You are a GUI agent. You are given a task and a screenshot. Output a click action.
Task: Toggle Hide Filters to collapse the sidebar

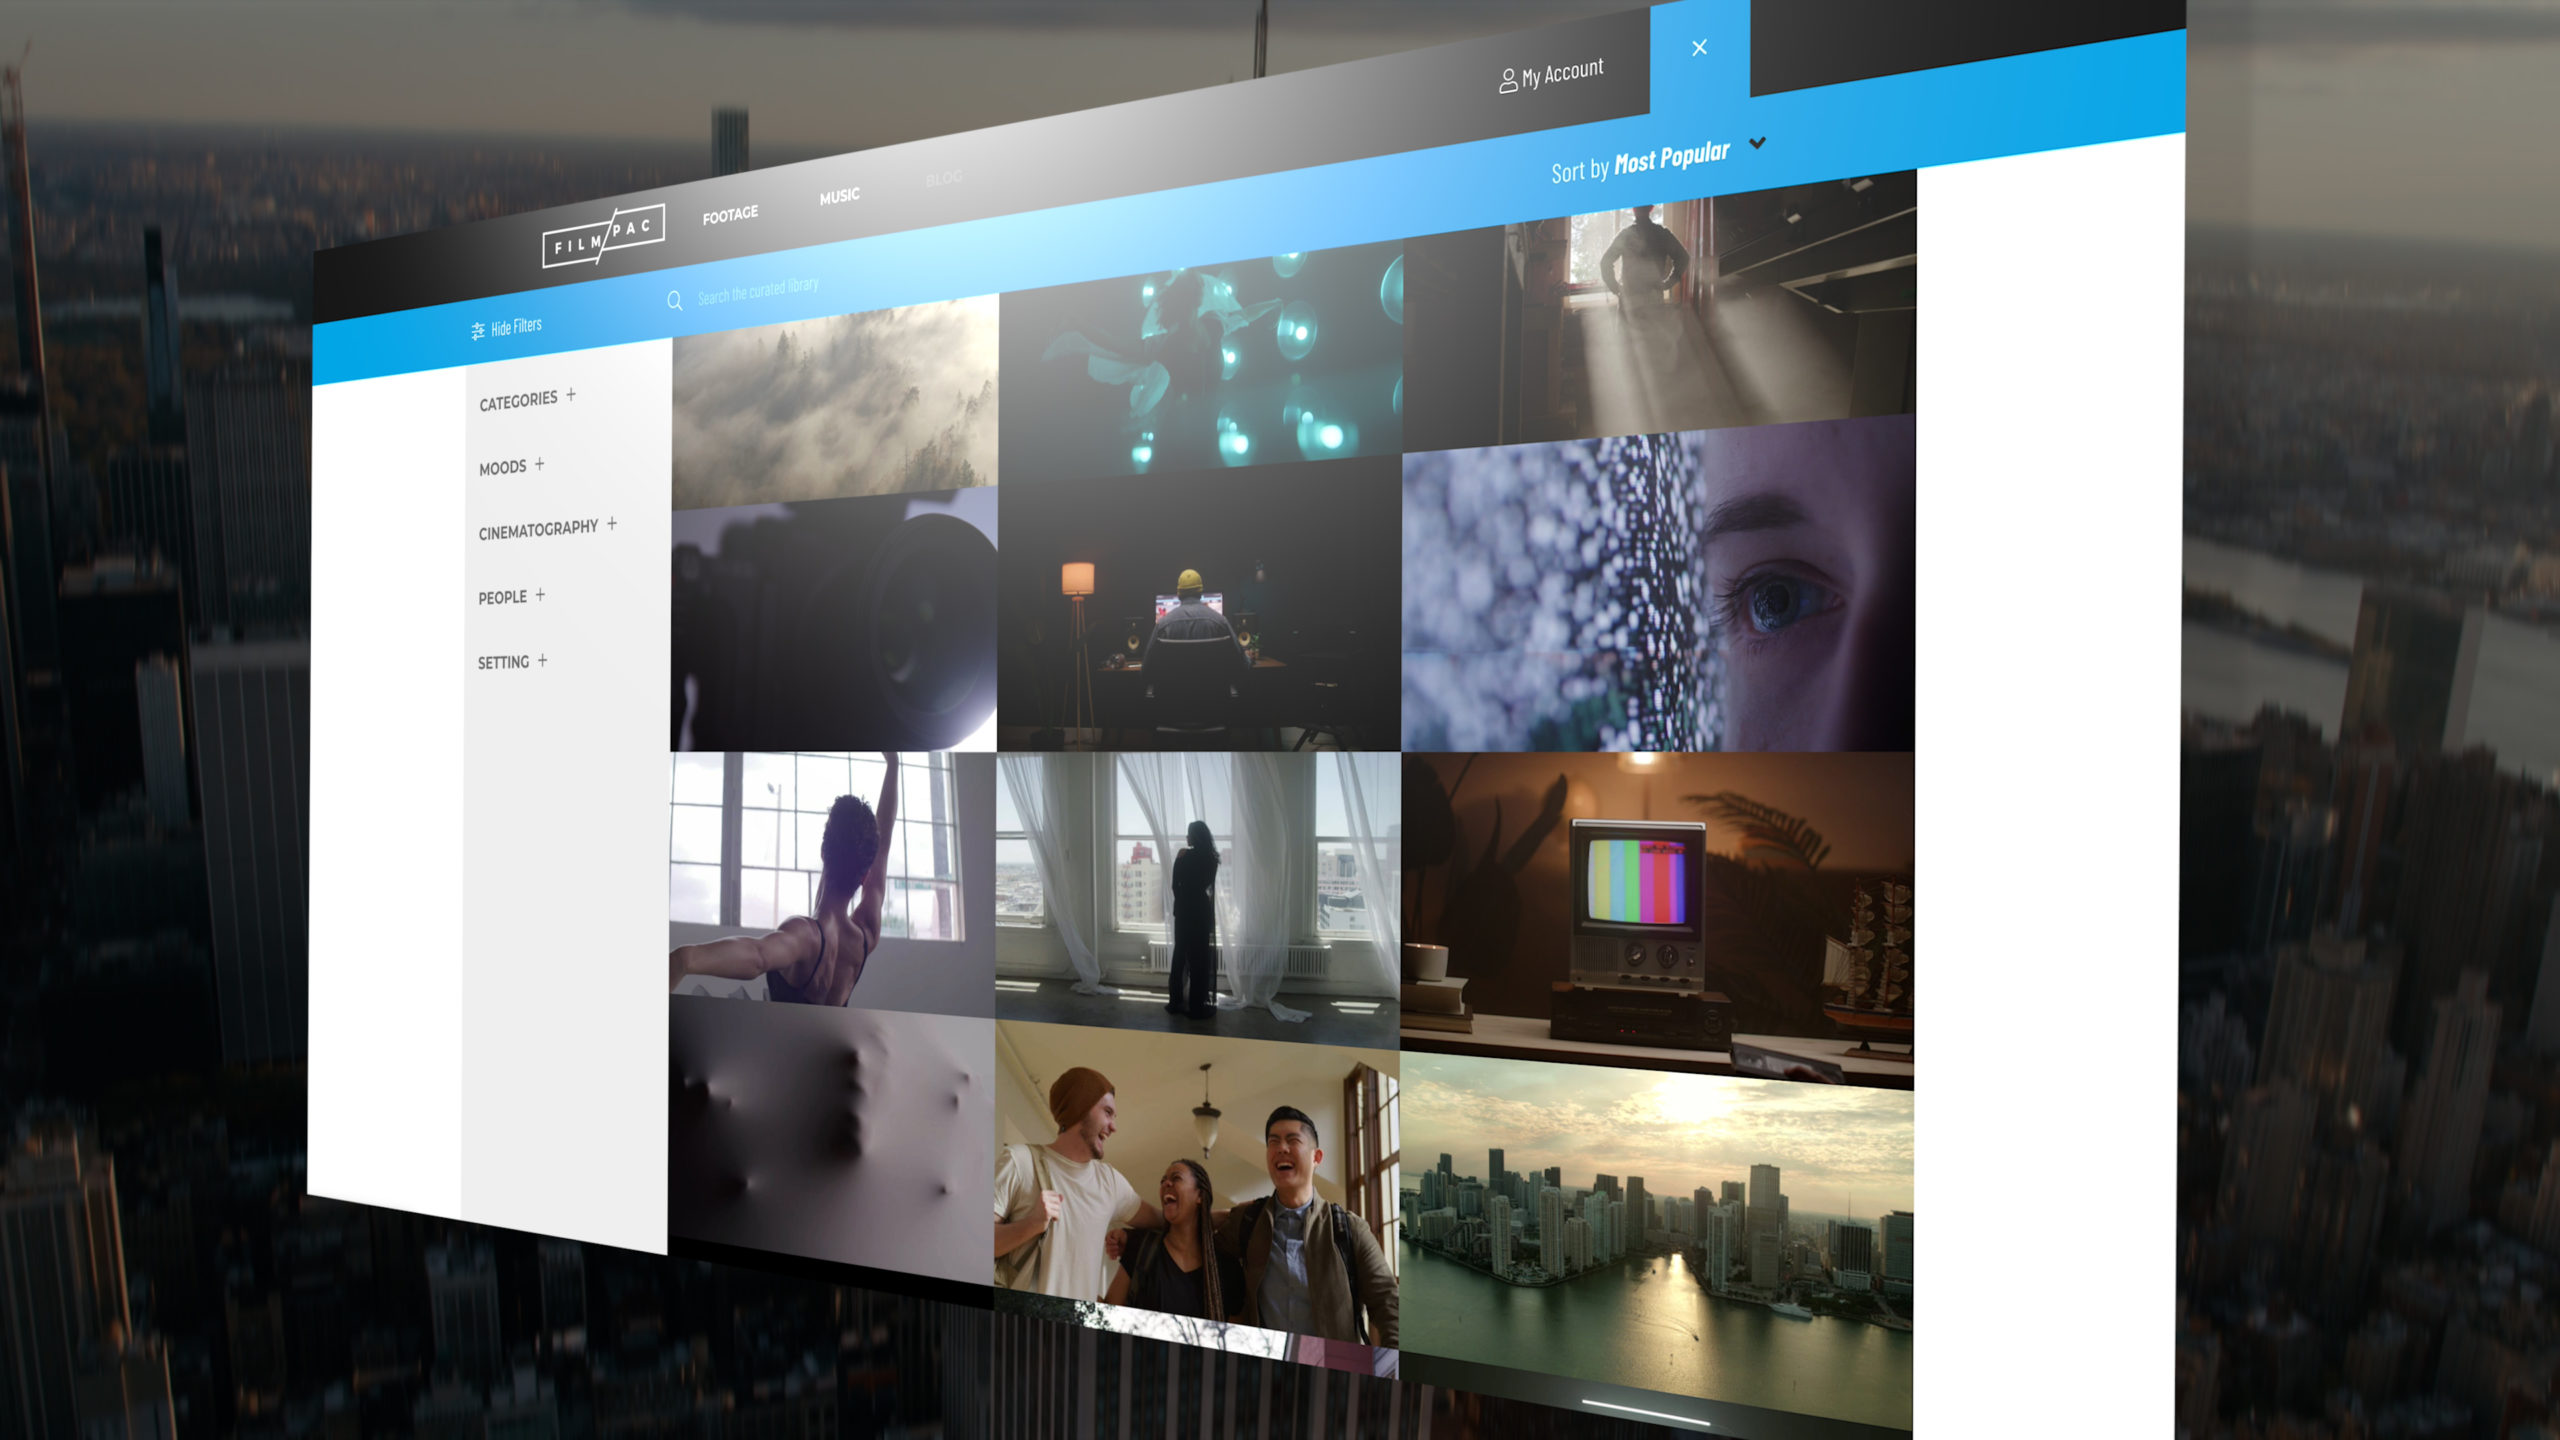(514, 327)
